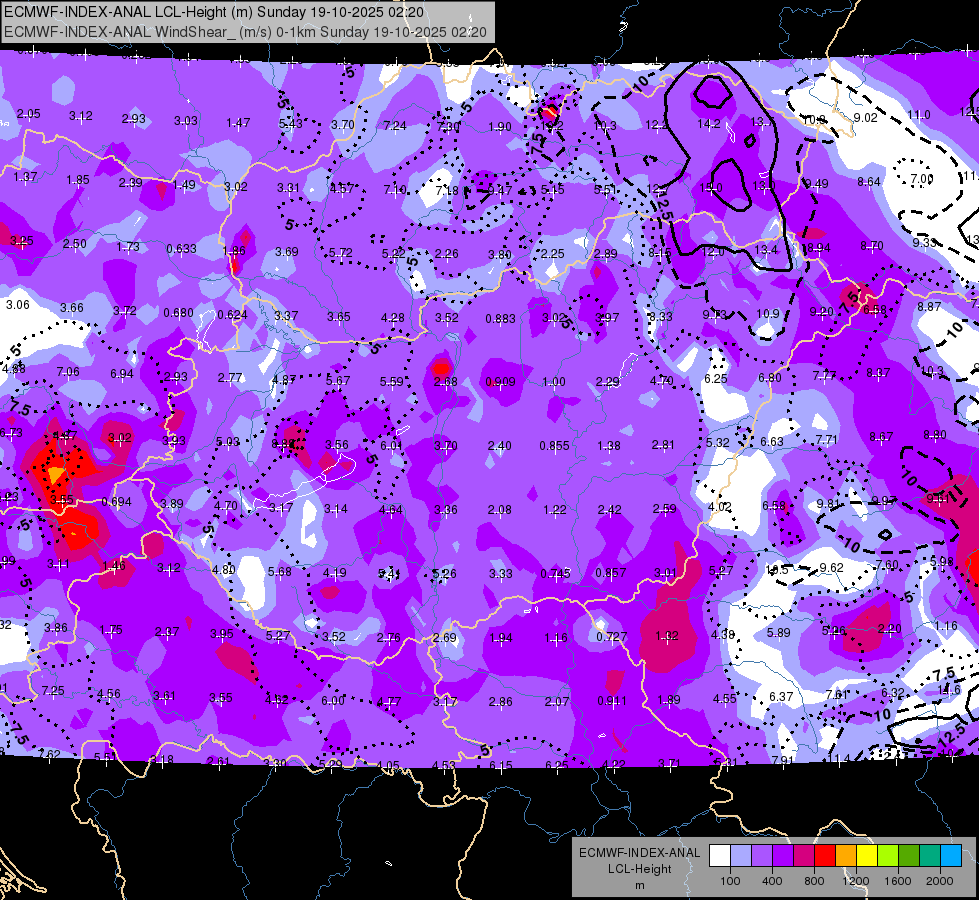This screenshot has height=900, width=979.
Task: Click the grid value '2.20'
Action: (x=890, y=628)
